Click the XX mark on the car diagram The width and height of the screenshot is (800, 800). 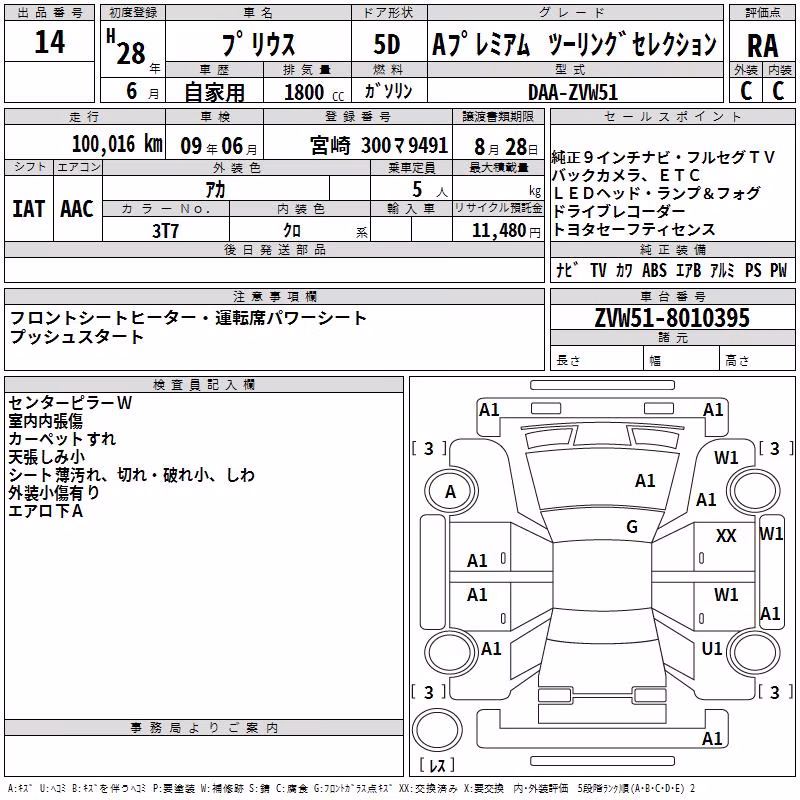pos(726,536)
